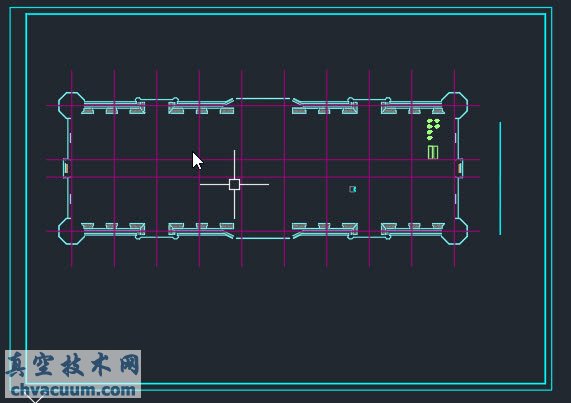Pick the bottom center entrance wall line

(x=263, y=238)
